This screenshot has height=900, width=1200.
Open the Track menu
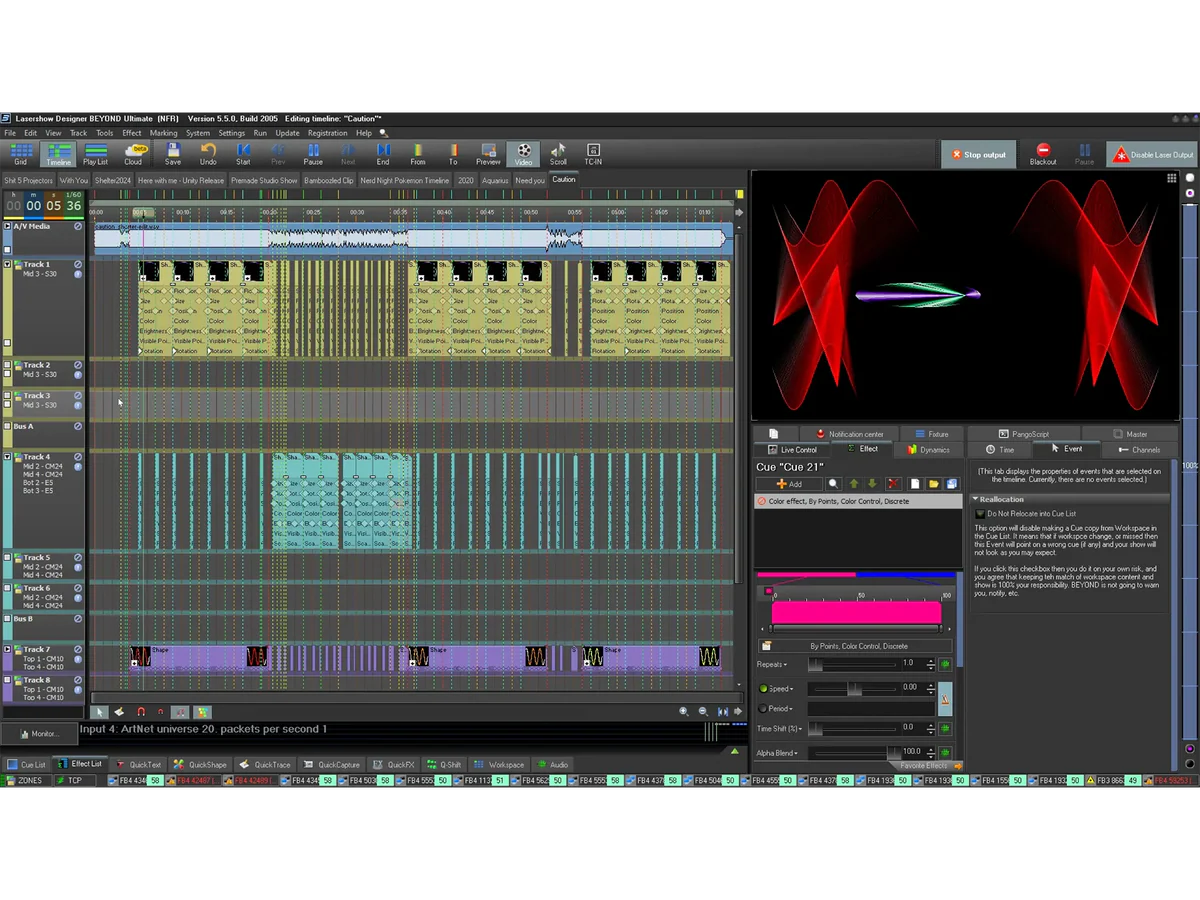tap(78, 133)
